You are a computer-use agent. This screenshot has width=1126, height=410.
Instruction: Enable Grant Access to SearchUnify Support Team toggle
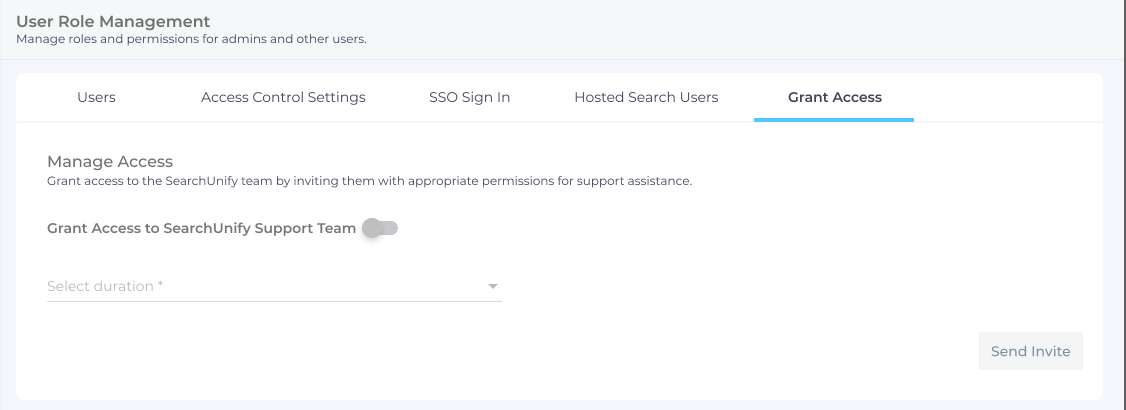(380, 228)
